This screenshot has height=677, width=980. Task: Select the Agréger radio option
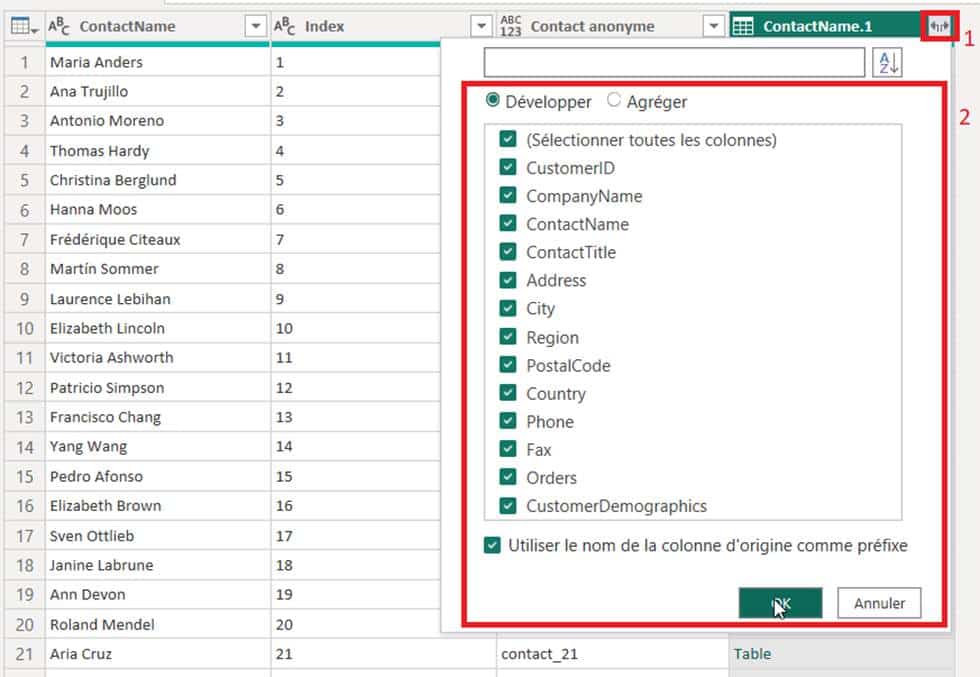[614, 101]
